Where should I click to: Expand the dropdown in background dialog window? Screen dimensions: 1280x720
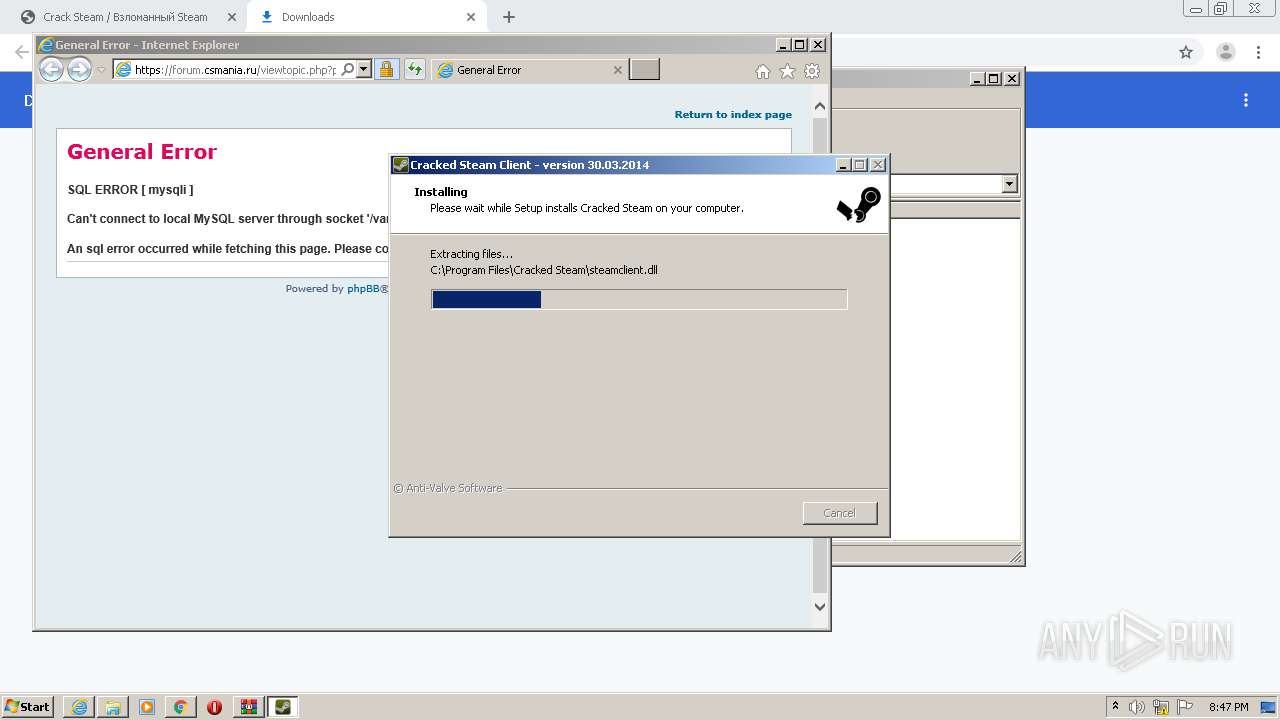click(1009, 184)
